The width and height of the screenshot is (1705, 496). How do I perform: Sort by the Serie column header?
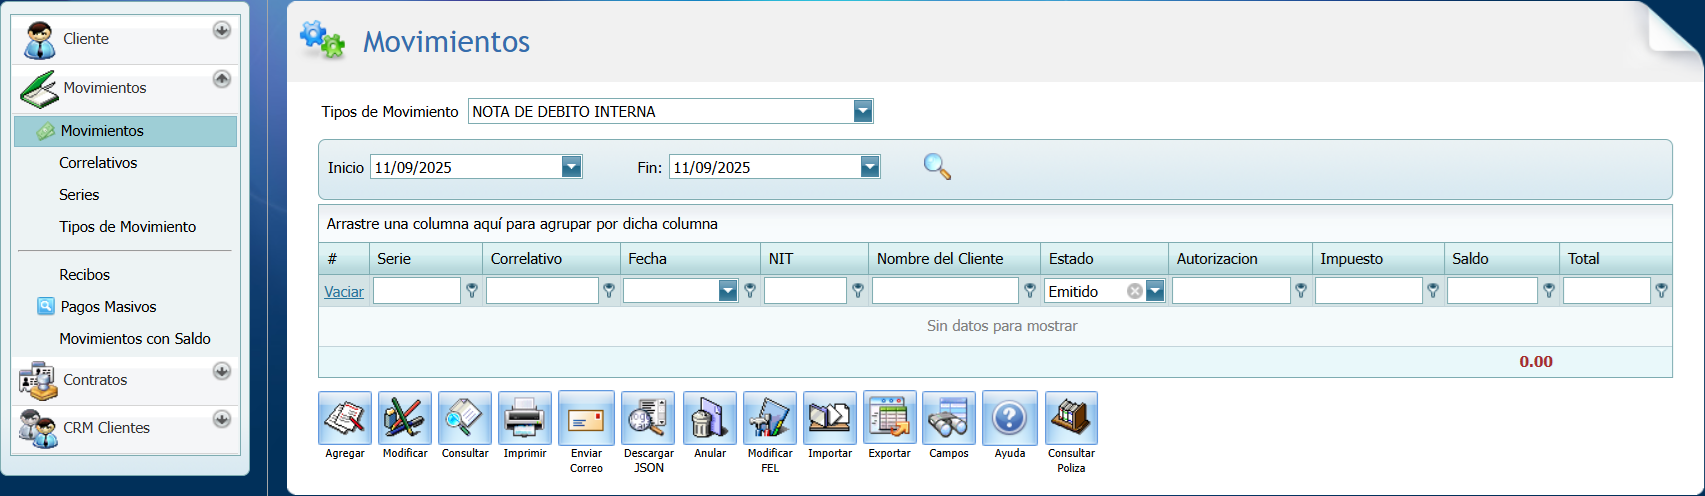[x=426, y=258]
